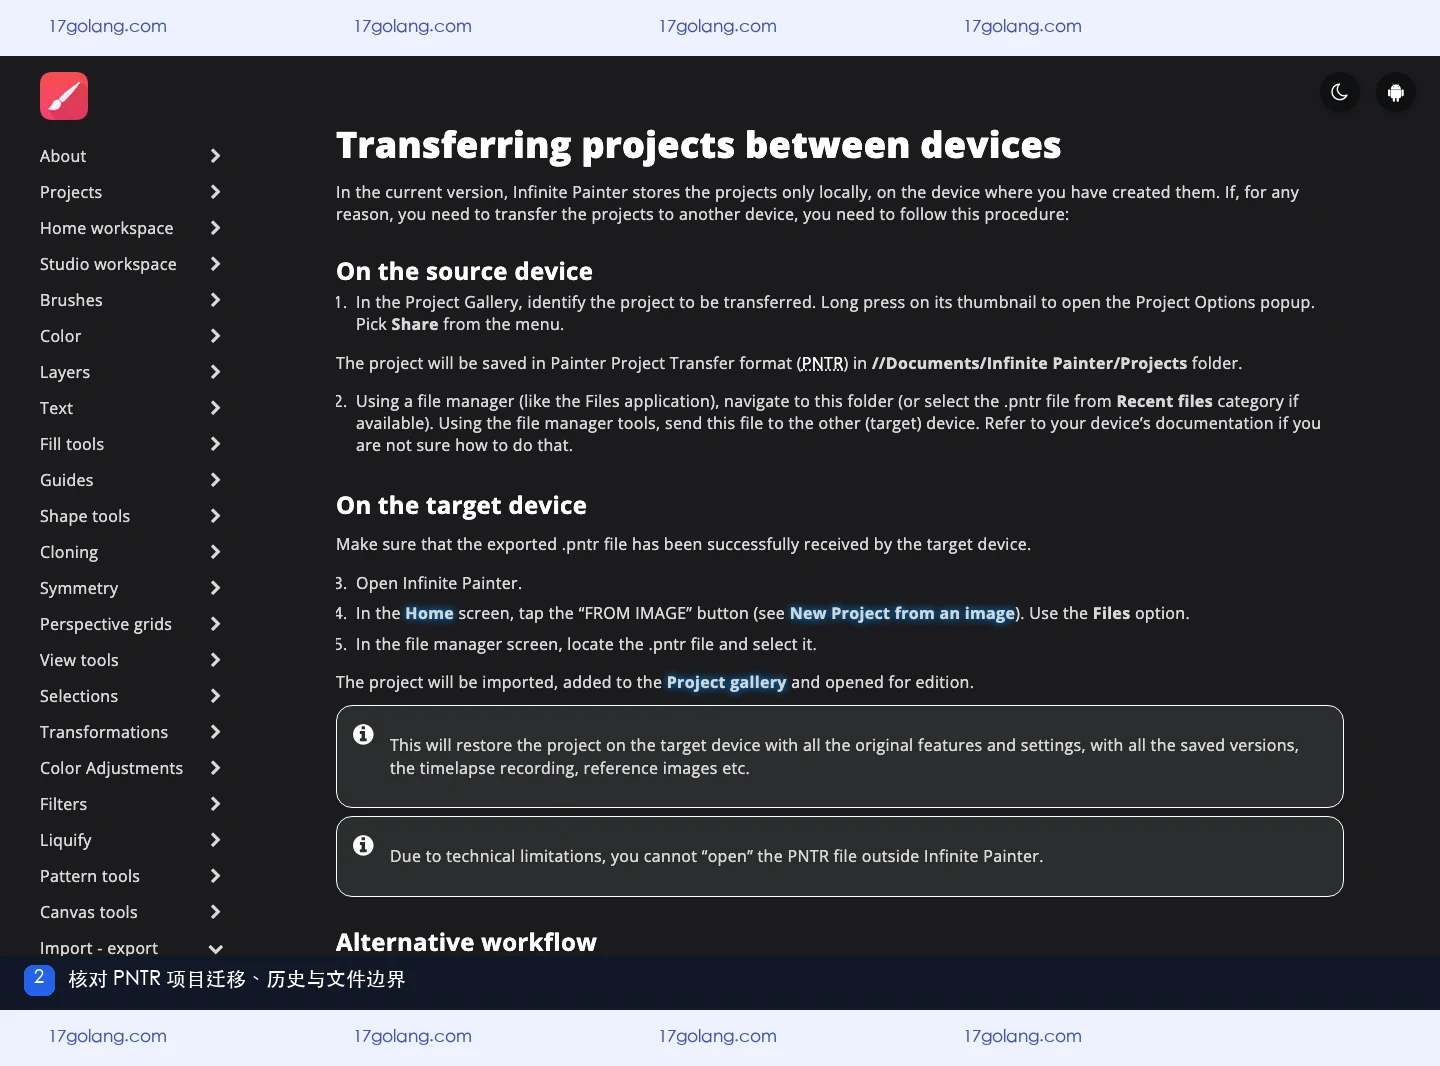The height and width of the screenshot is (1066, 1440).
Task: Expand the Pattern tools chevron
Action: pos(215,876)
